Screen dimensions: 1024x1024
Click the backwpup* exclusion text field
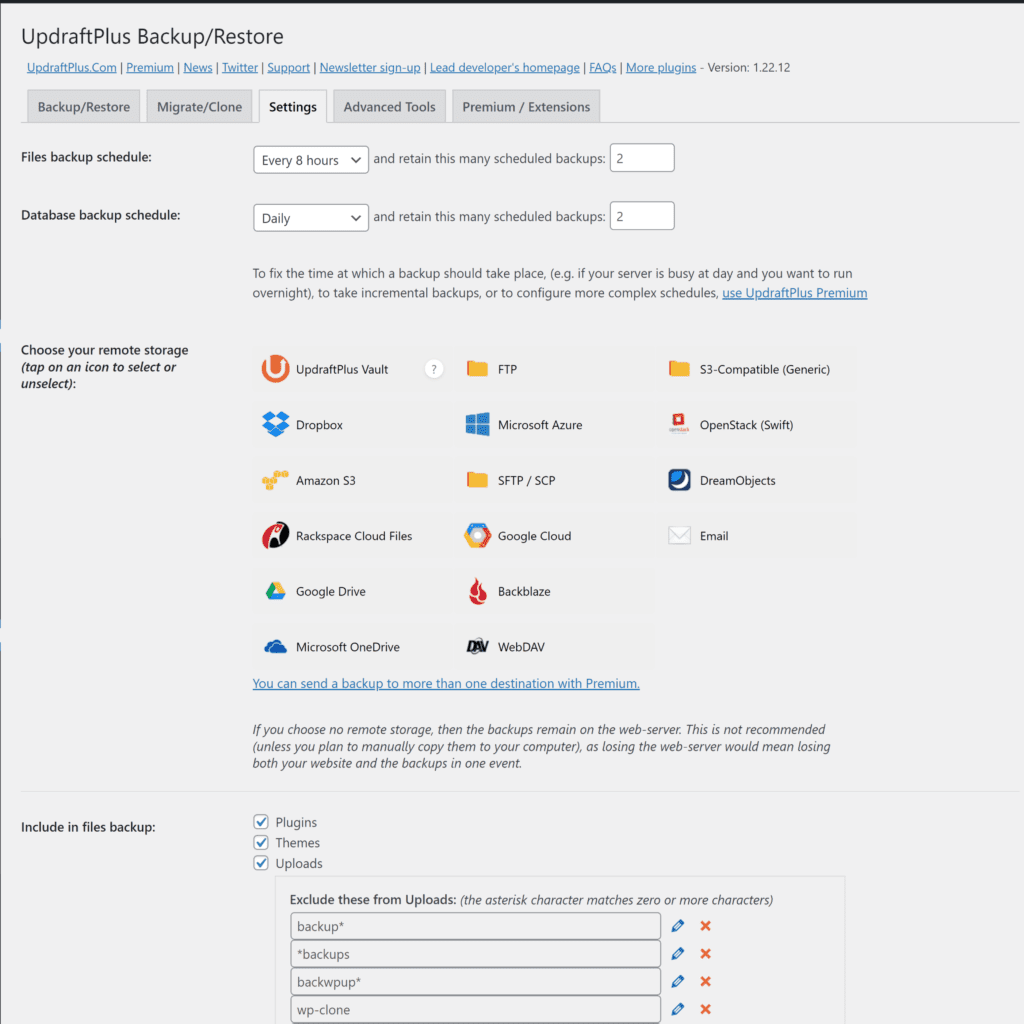(475, 982)
